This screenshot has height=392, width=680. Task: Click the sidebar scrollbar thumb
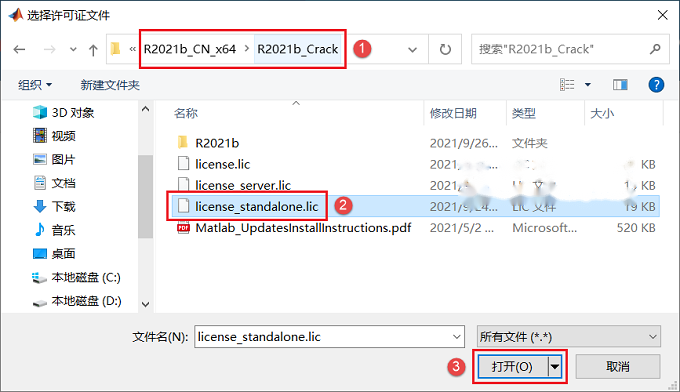point(146,196)
